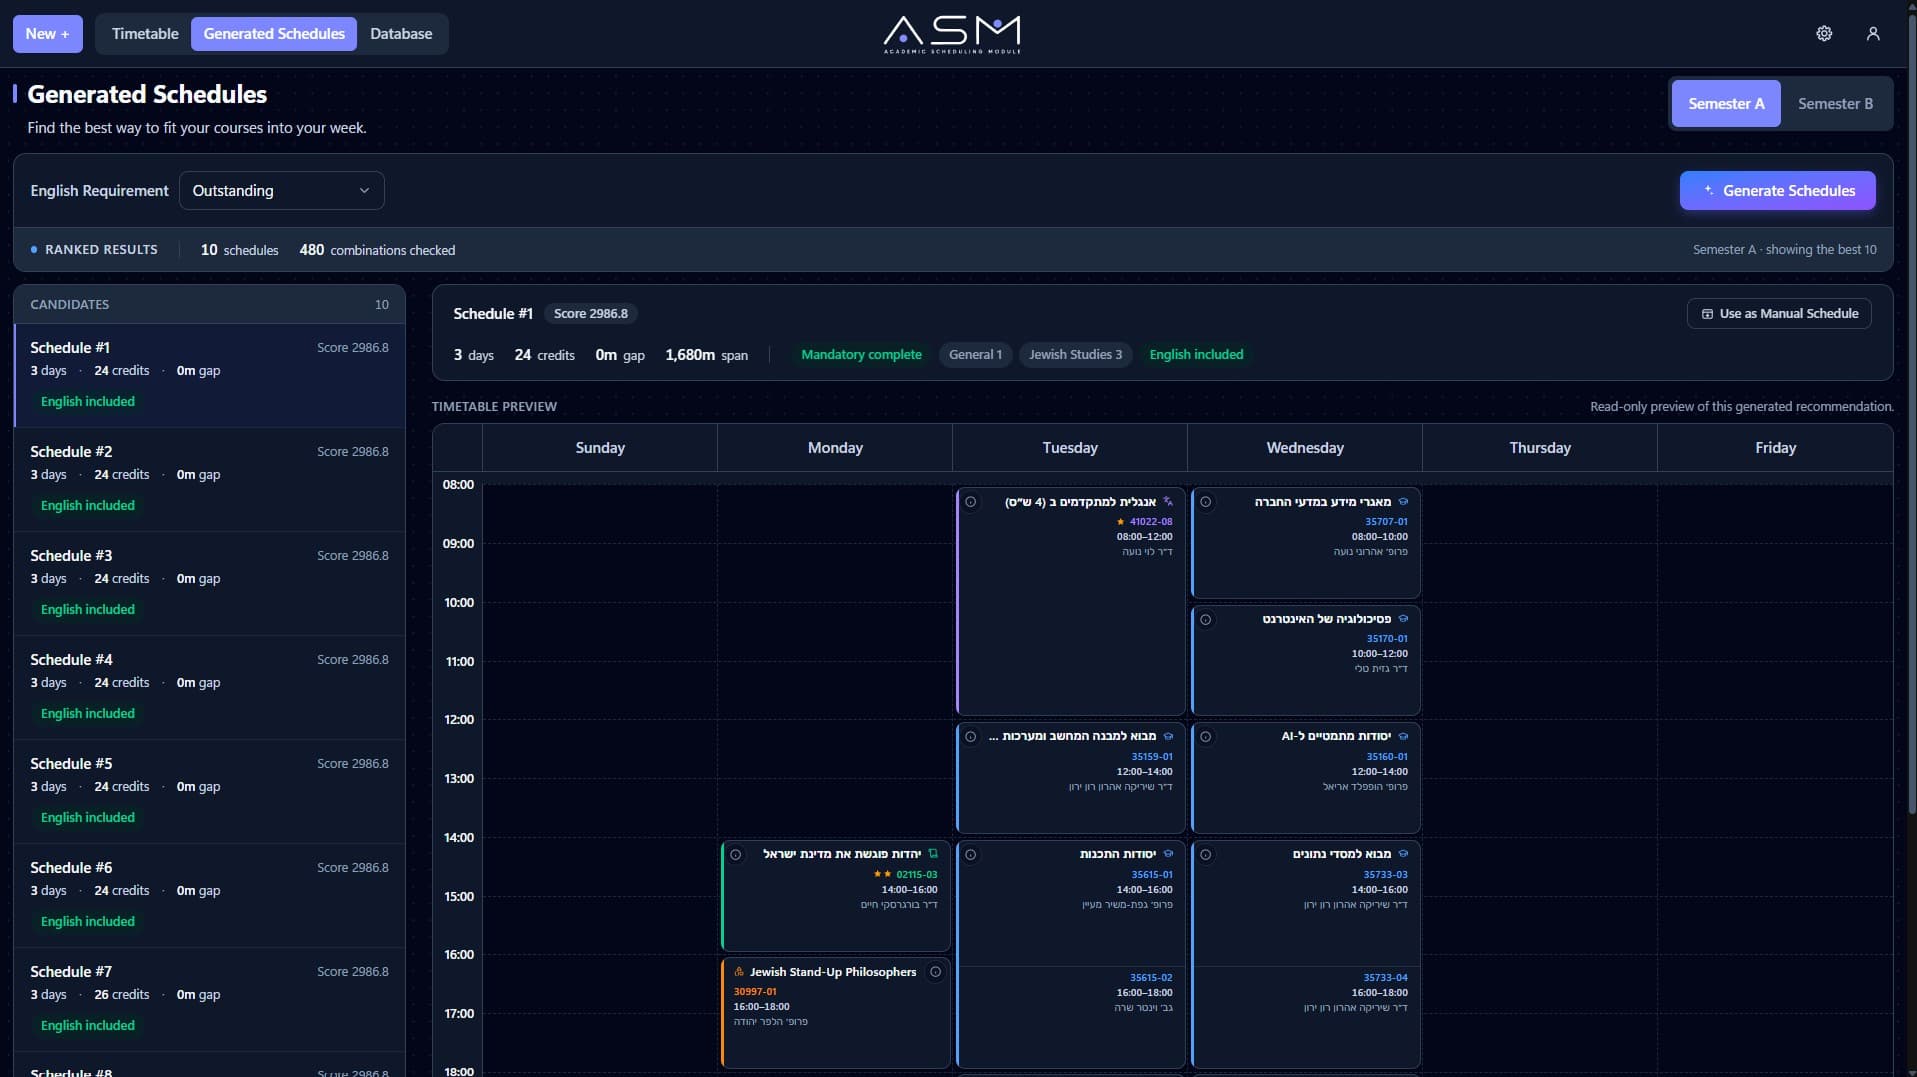The height and width of the screenshot is (1077, 1917).
Task: Click info icon on course 35707-01 card
Action: click(x=1205, y=502)
